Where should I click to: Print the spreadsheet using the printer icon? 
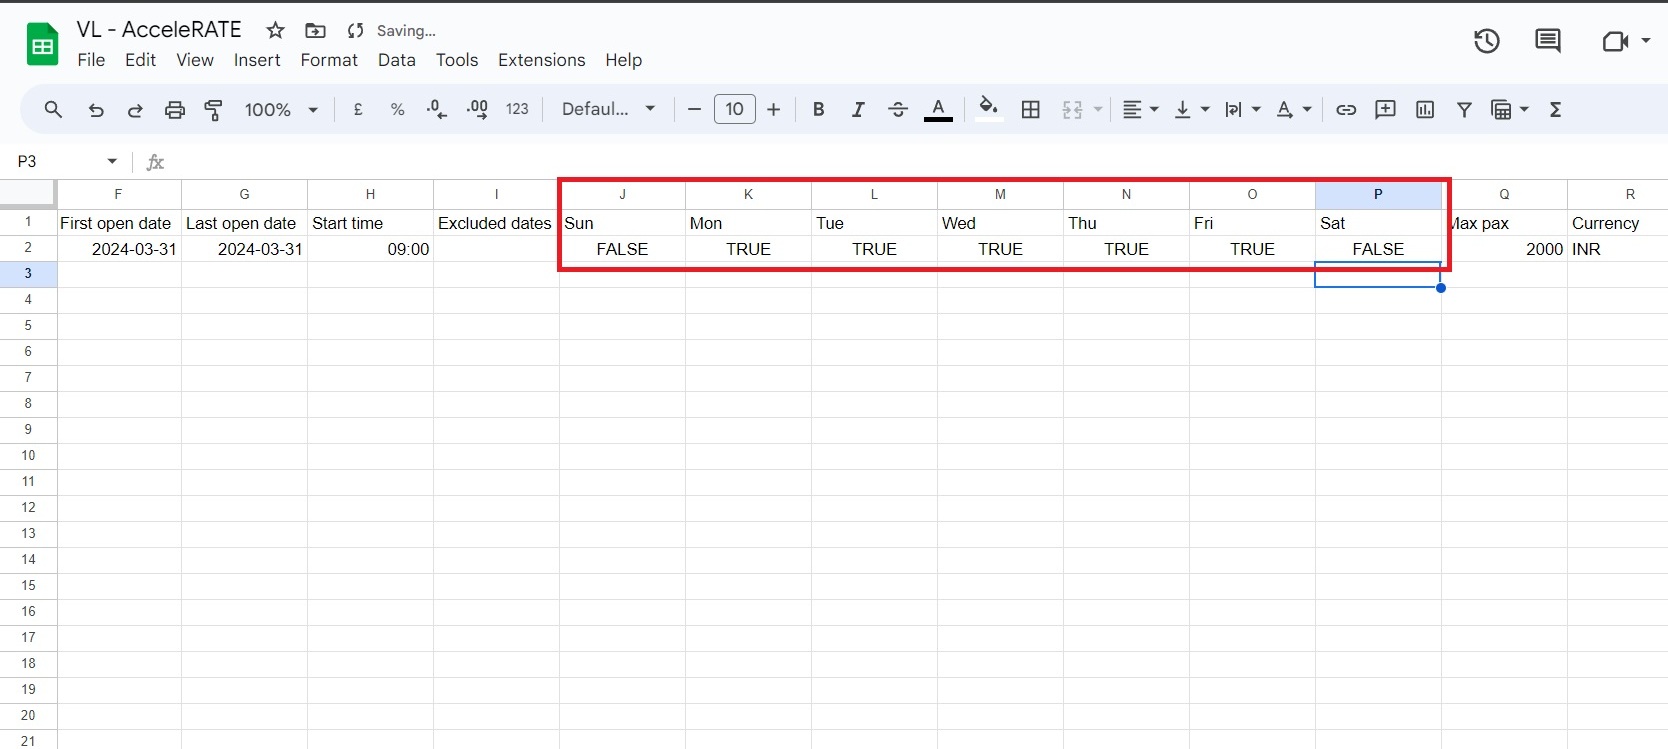175,110
